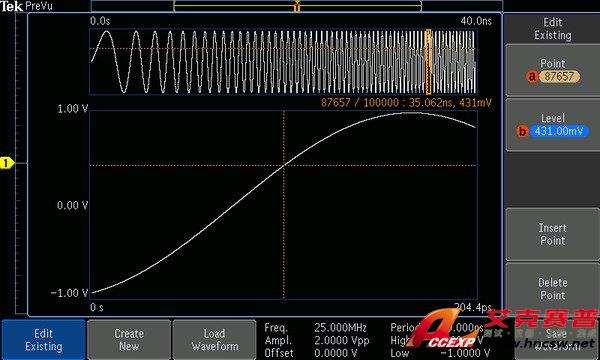The width and height of the screenshot is (600, 360).
Task: Choose the Insert Point side button
Action: [x=553, y=234]
